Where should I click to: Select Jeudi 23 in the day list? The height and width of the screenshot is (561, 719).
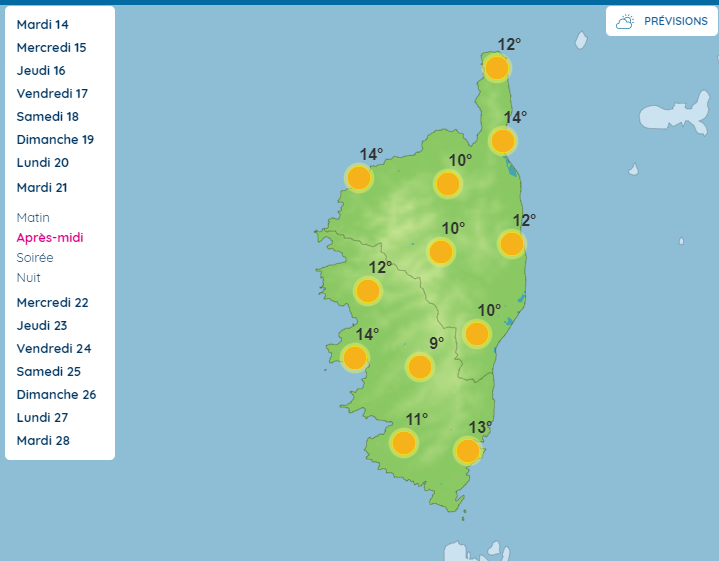pos(42,325)
